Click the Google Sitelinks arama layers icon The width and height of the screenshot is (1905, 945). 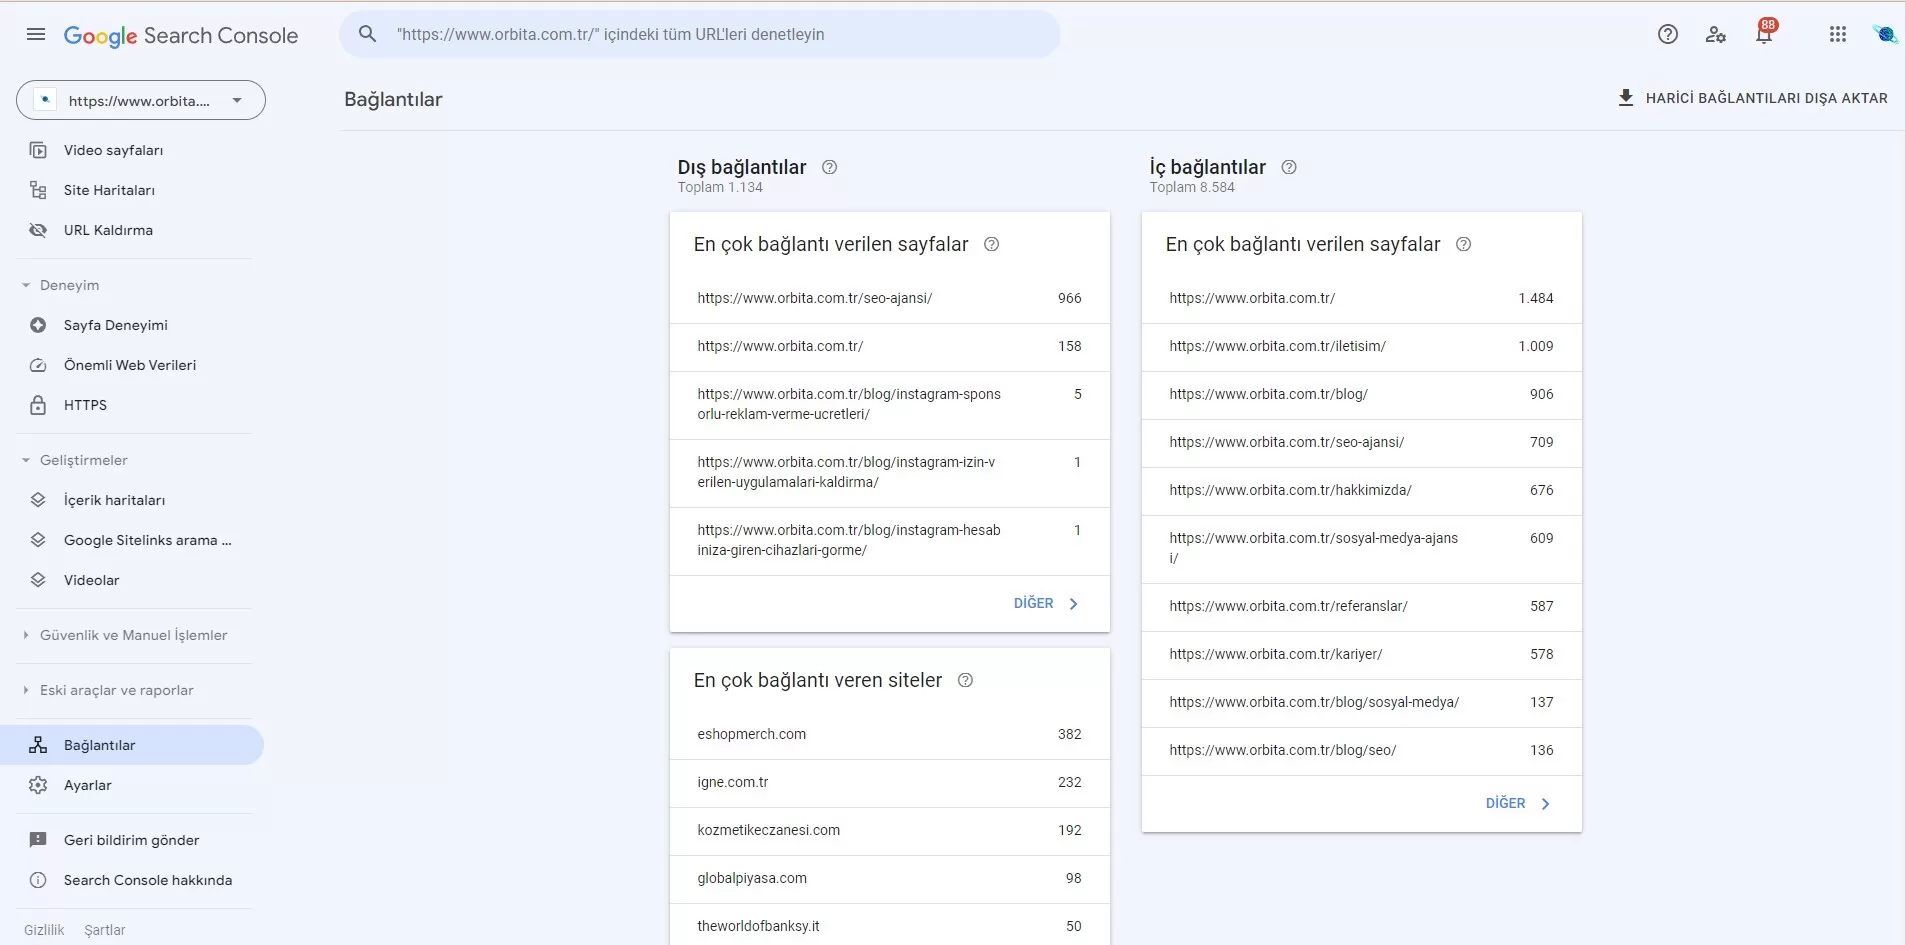point(38,540)
